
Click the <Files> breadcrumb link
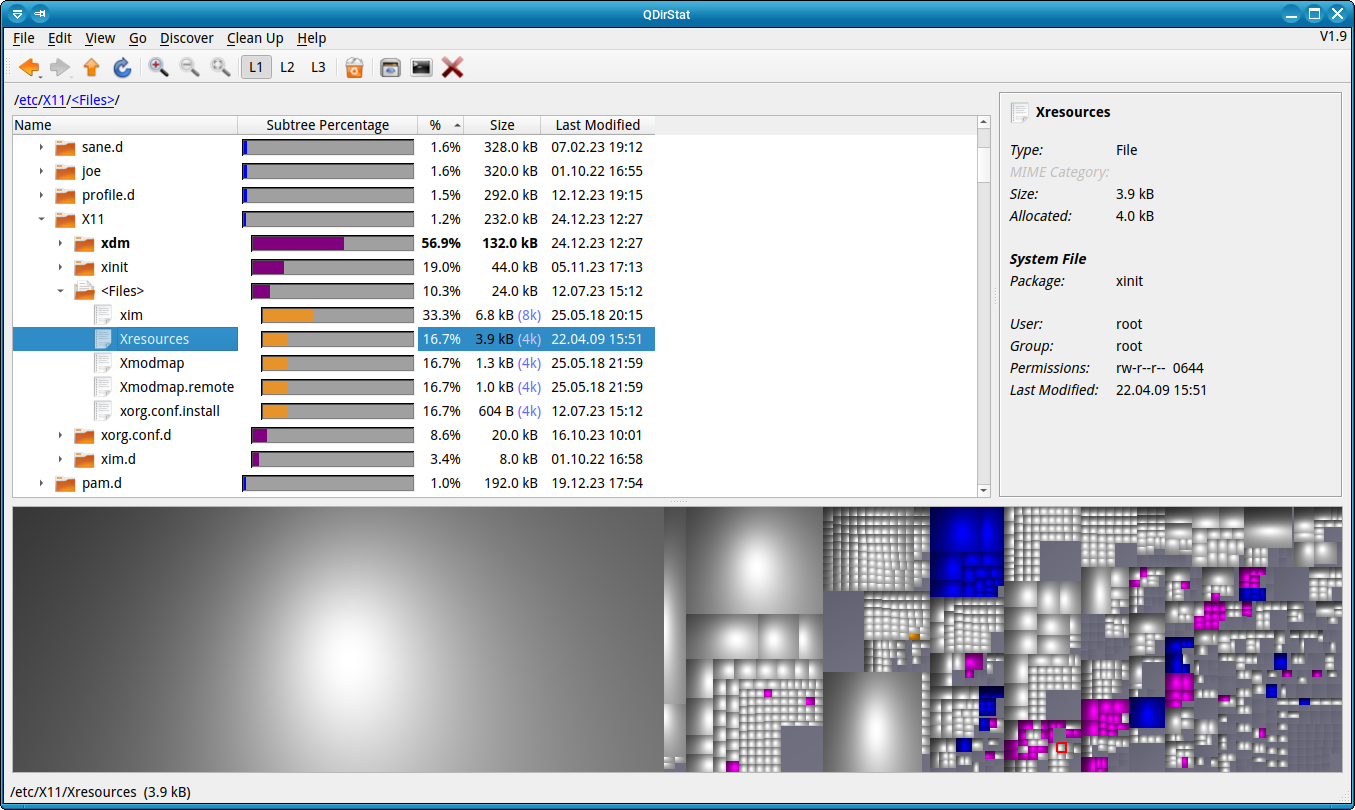coord(93,100)
